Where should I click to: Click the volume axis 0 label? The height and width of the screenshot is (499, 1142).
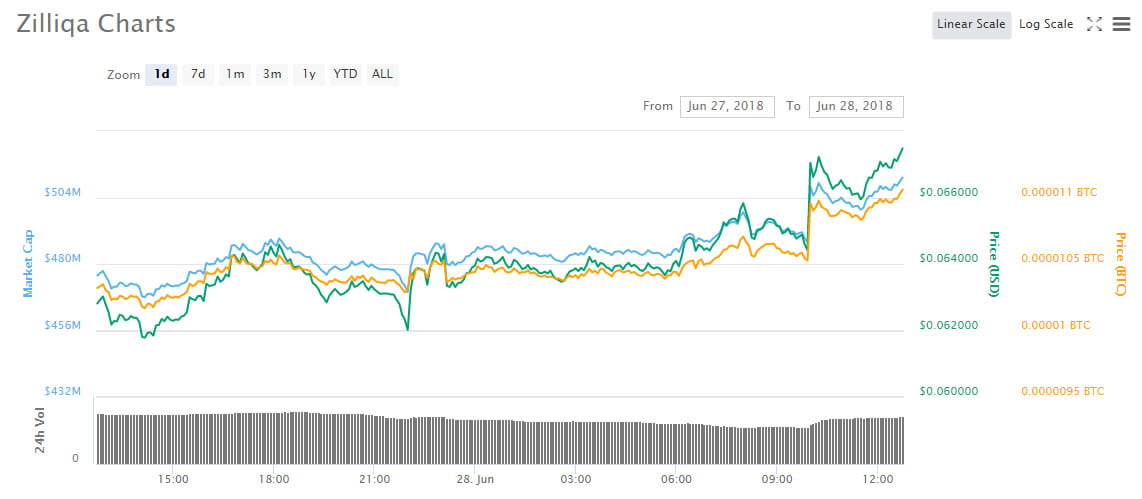pos(76,459)
